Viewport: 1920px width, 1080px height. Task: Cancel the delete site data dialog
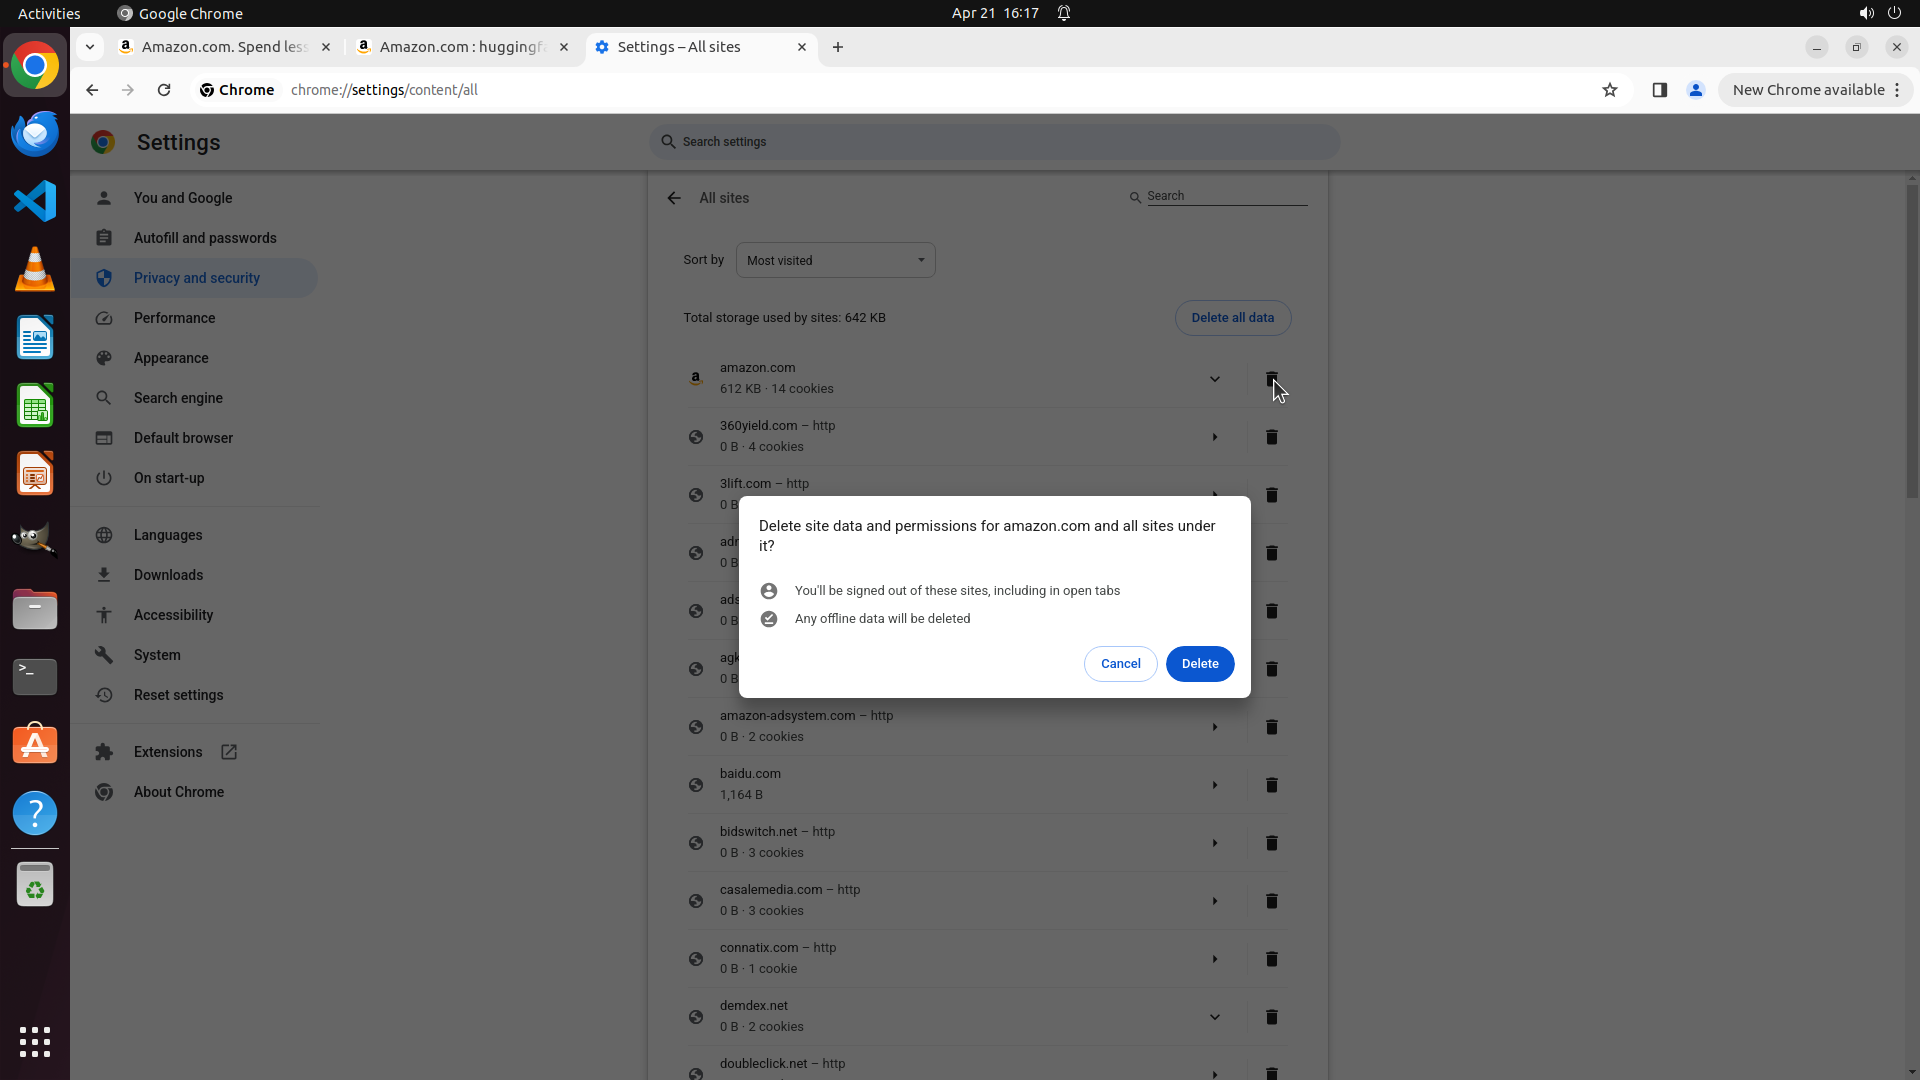point(1120,664)
